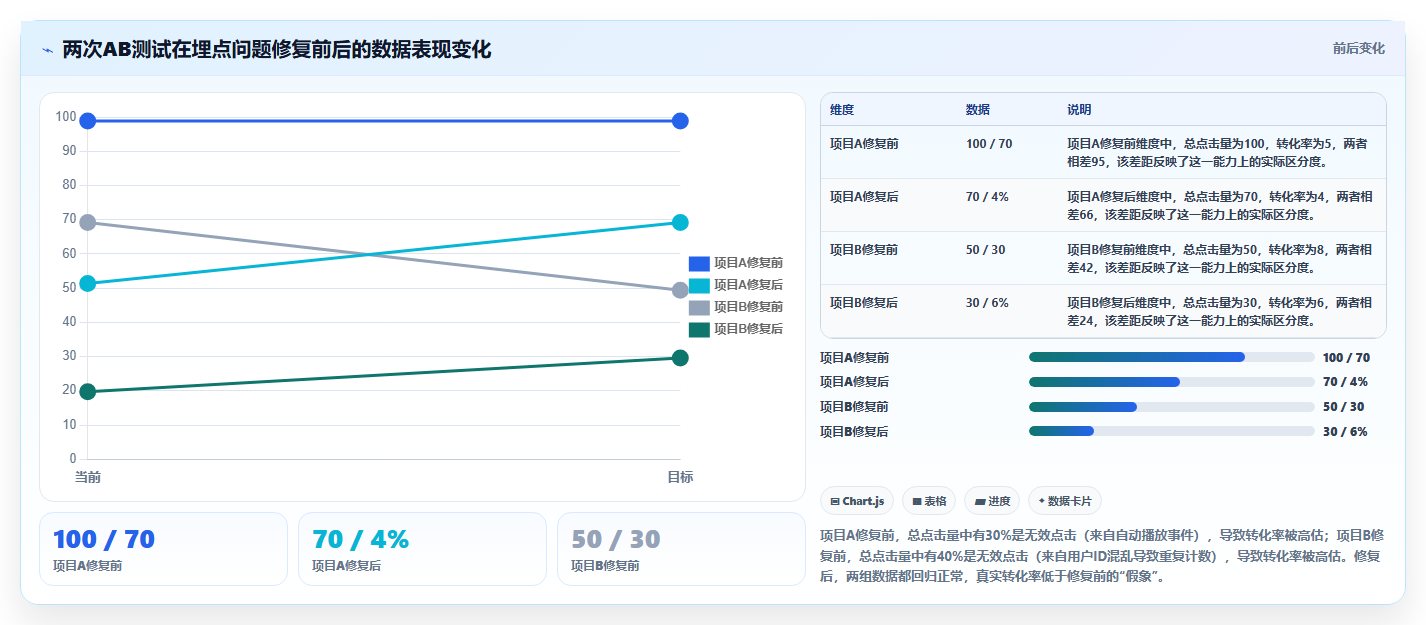Click the summary paragraph about 无效点击
This screenshot has width=1426, height=625.
pos(1100,556)
